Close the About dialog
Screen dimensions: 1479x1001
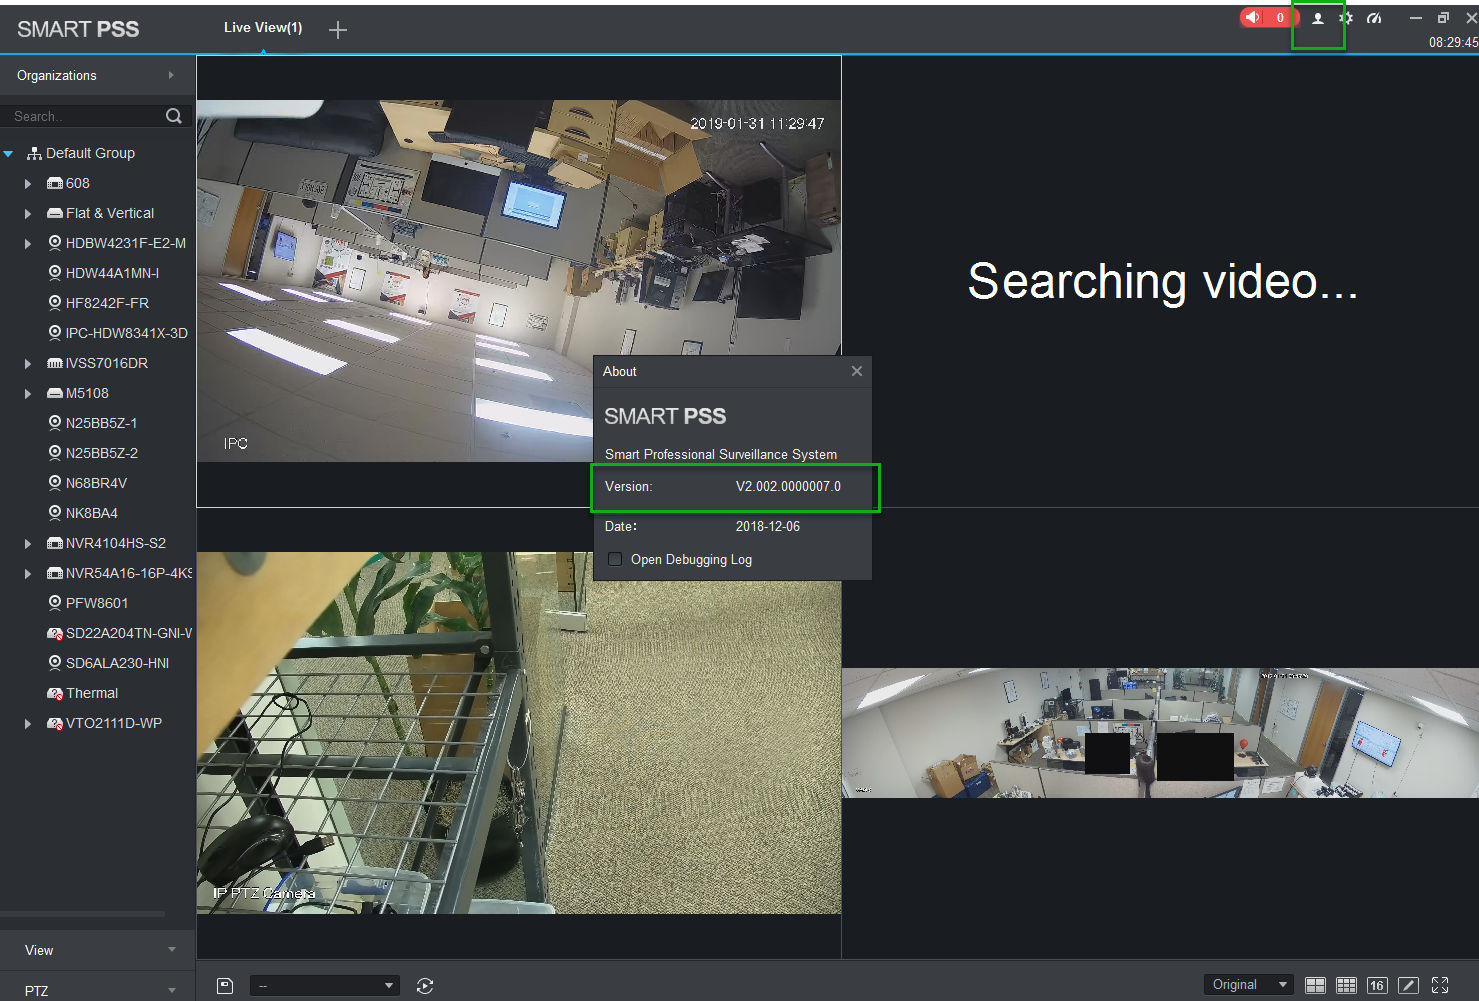pos(857,371)
